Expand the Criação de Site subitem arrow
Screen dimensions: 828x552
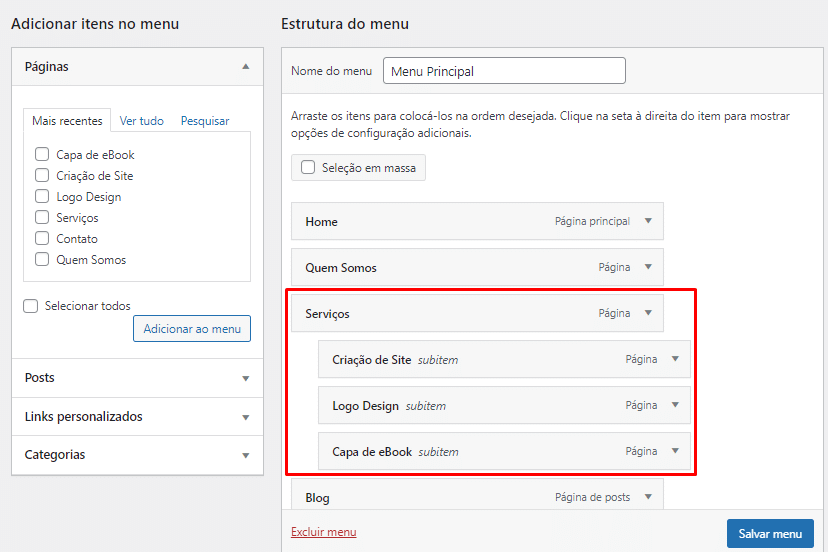tap(675, 359)
